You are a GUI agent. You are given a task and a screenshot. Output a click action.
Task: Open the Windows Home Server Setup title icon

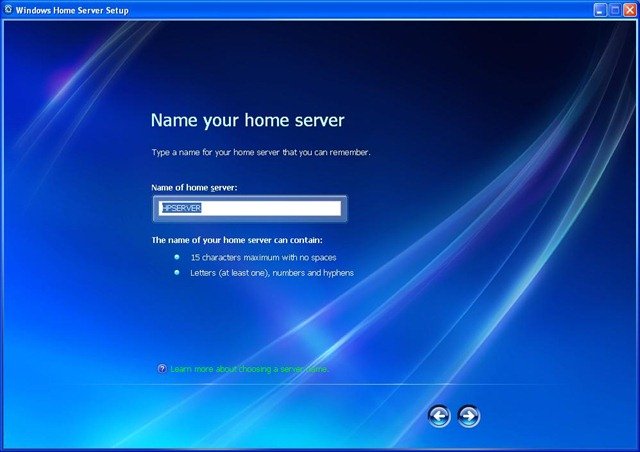(8, 9)
